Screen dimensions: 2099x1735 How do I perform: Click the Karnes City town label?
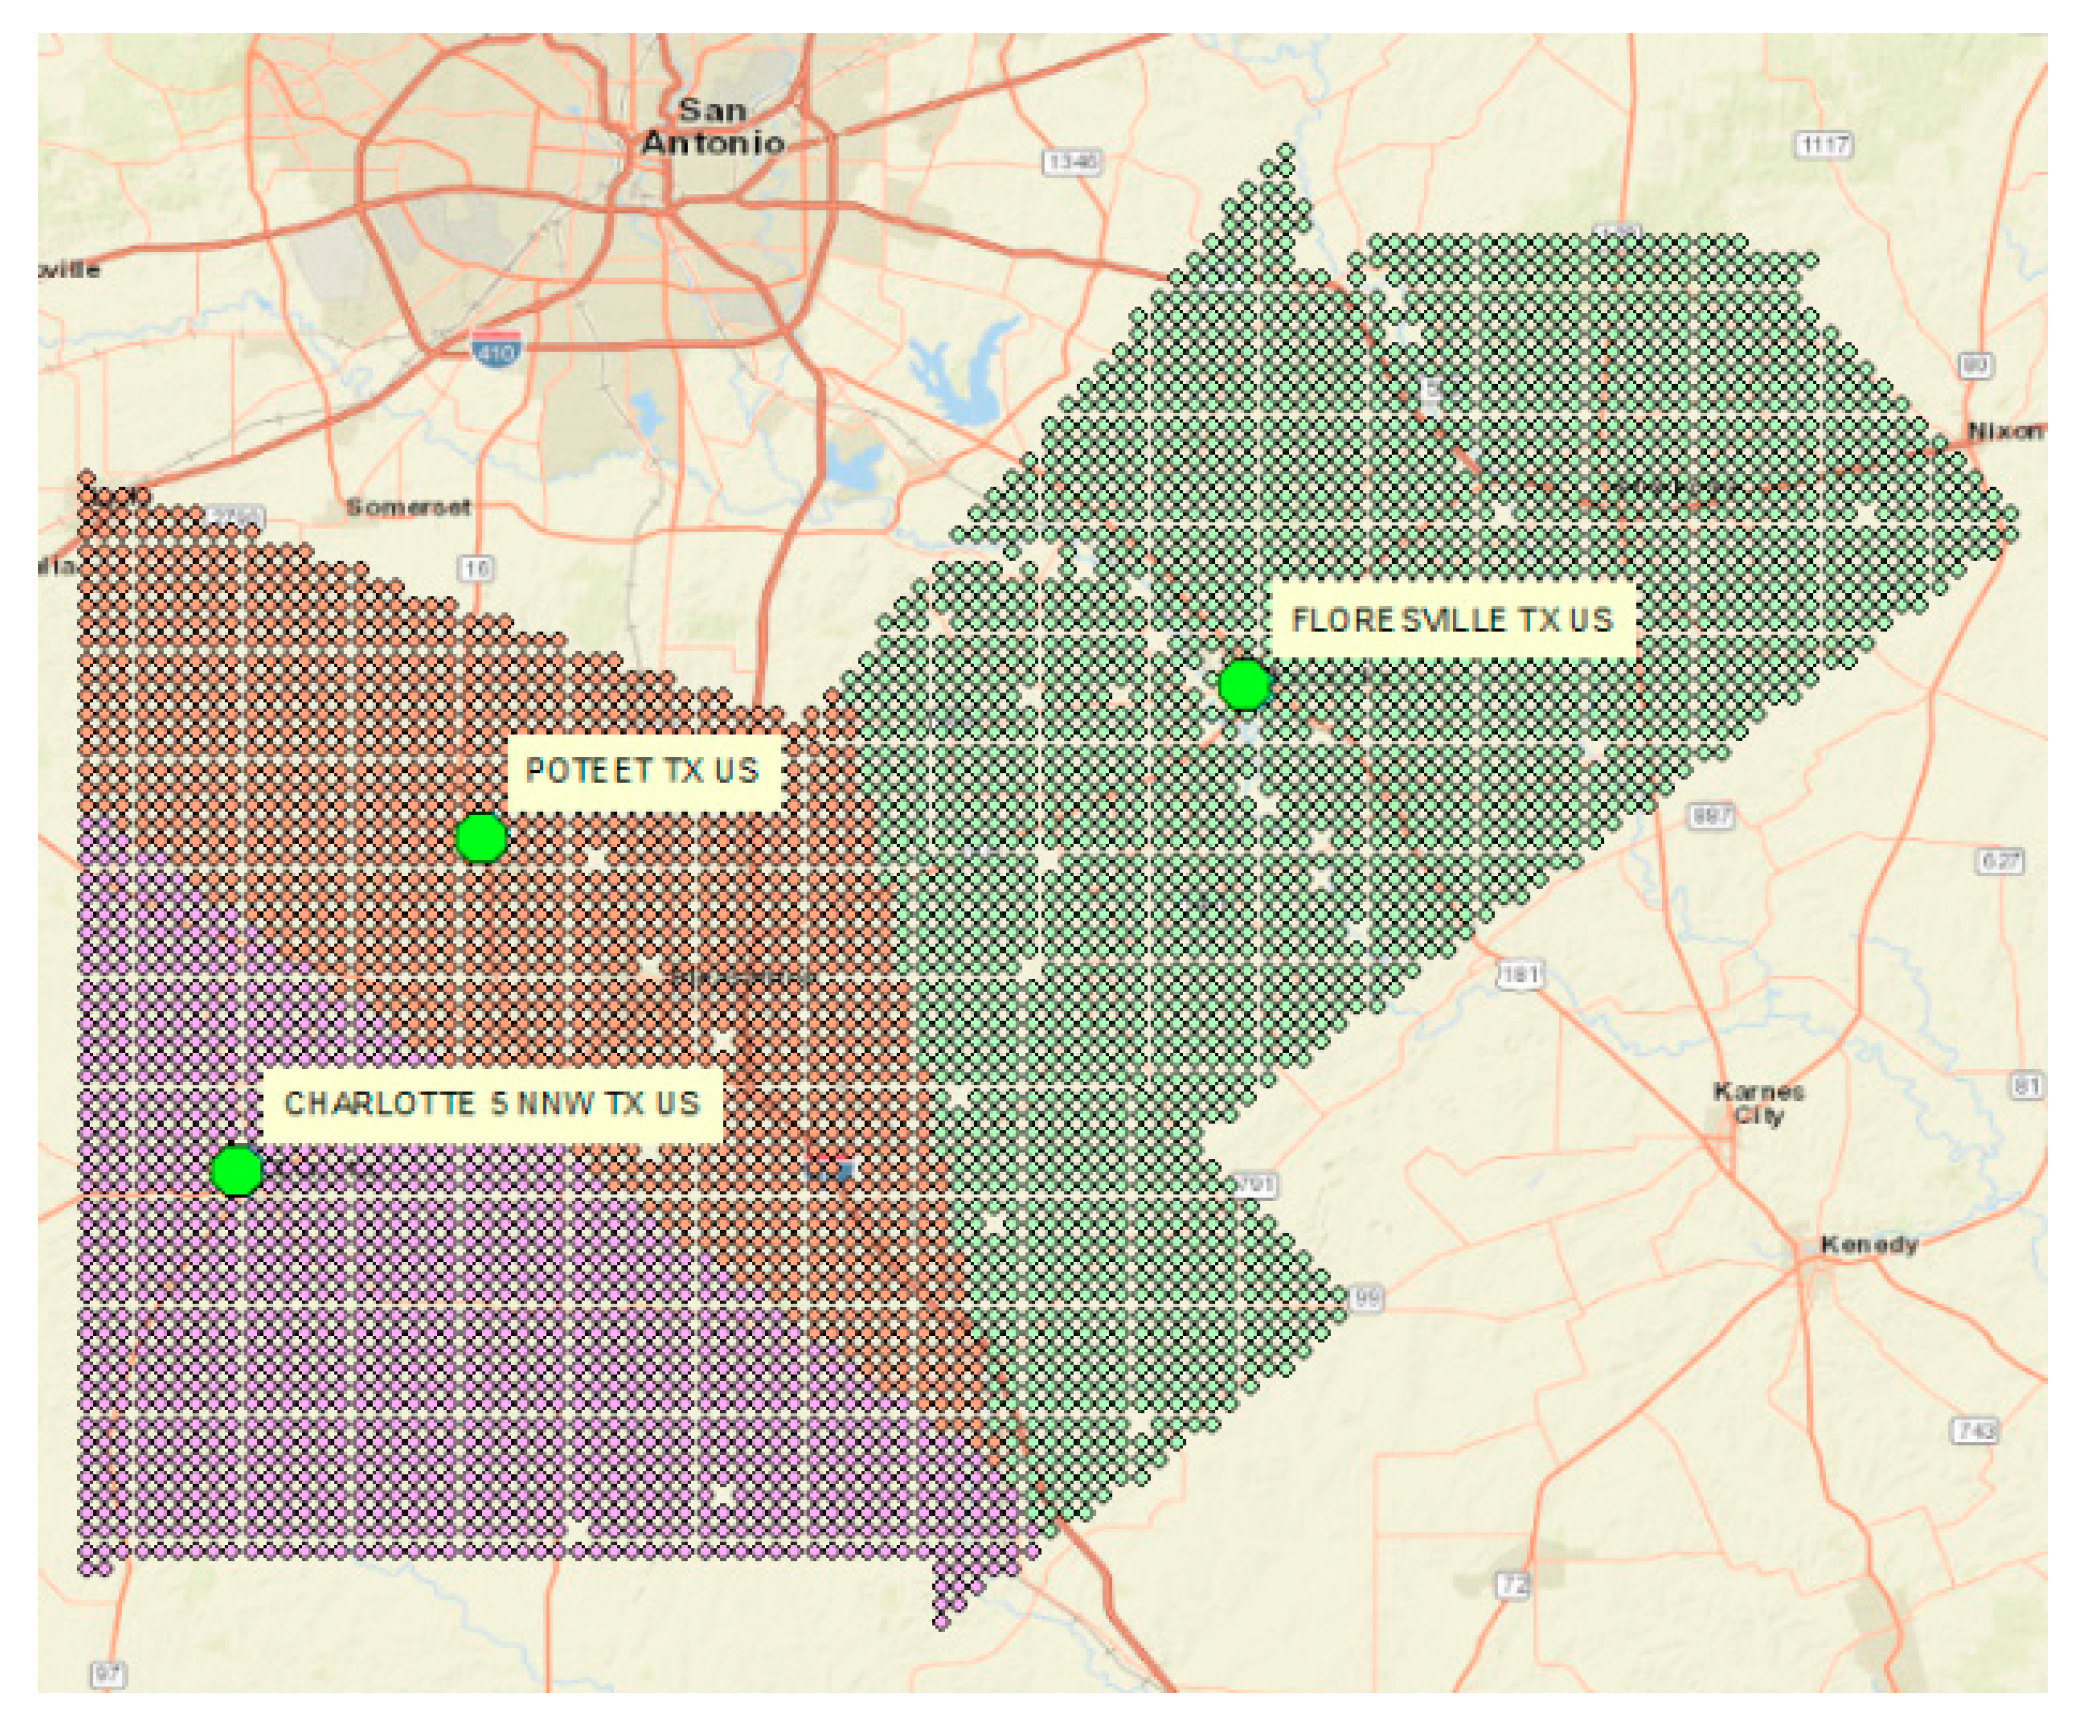point(1758,1103)
